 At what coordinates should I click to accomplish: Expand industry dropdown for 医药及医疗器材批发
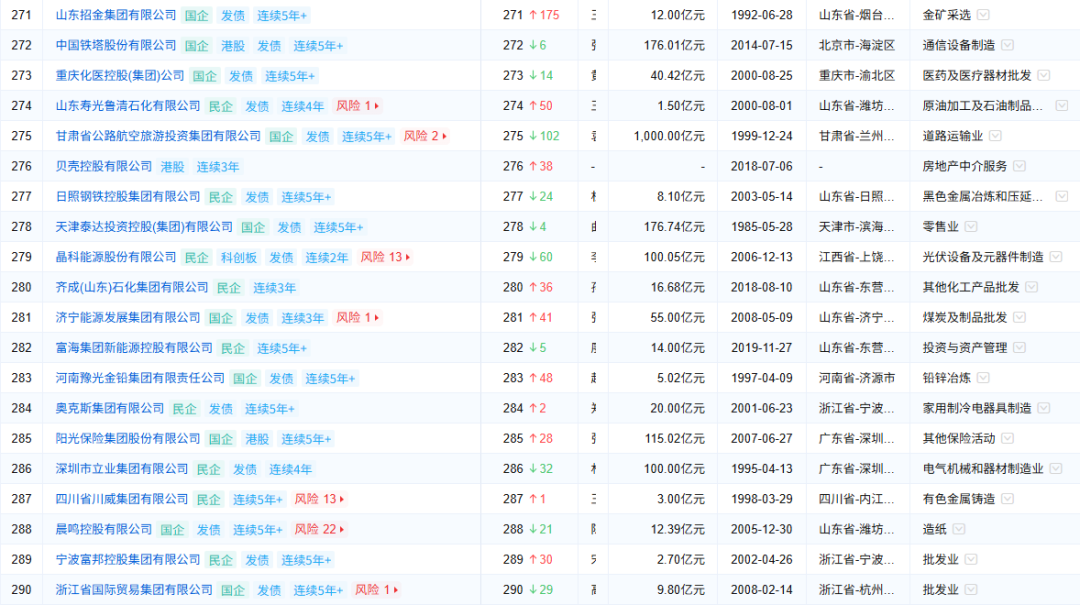pyautogui.click(x=1043, y=75)
